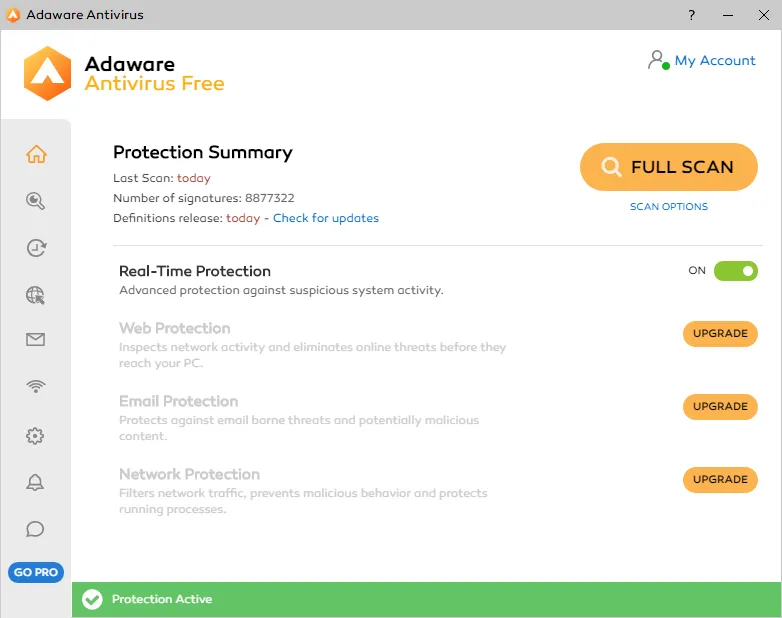Open the notifications bell icon
The height and width of the screenshot is (618, 782).
(x=36, y=483)
